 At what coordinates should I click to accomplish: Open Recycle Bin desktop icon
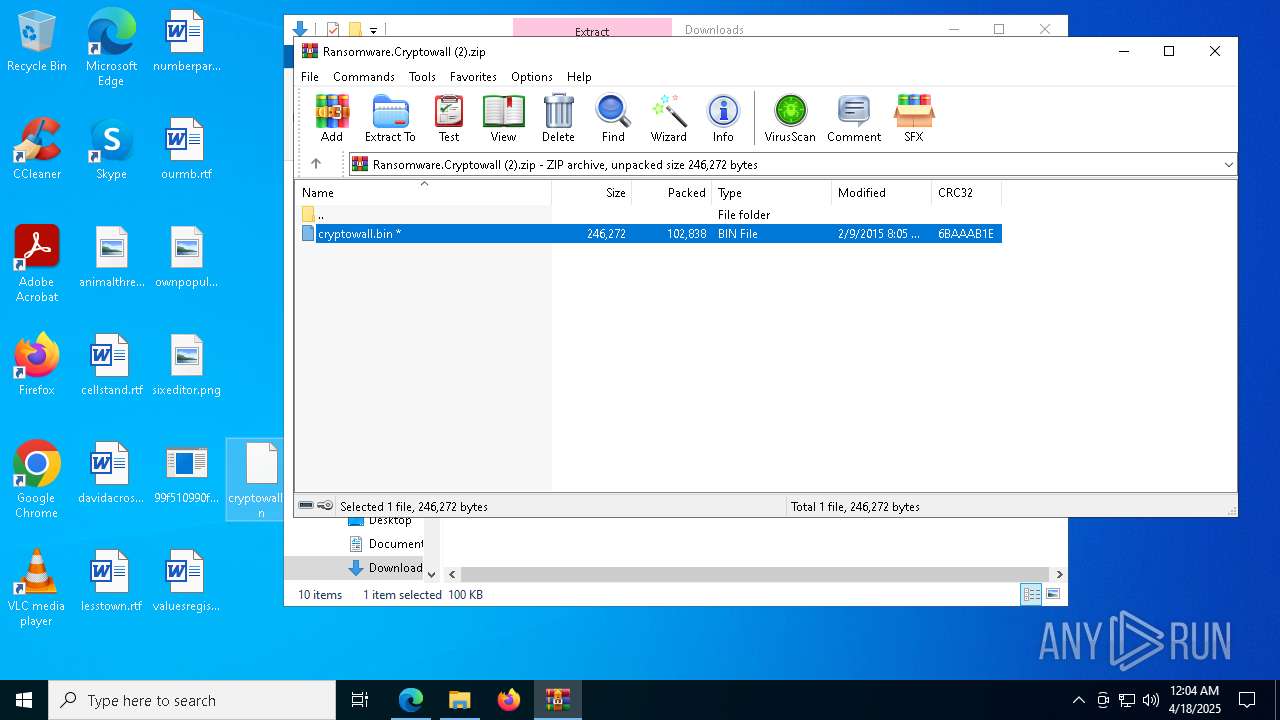coord(37,42)
